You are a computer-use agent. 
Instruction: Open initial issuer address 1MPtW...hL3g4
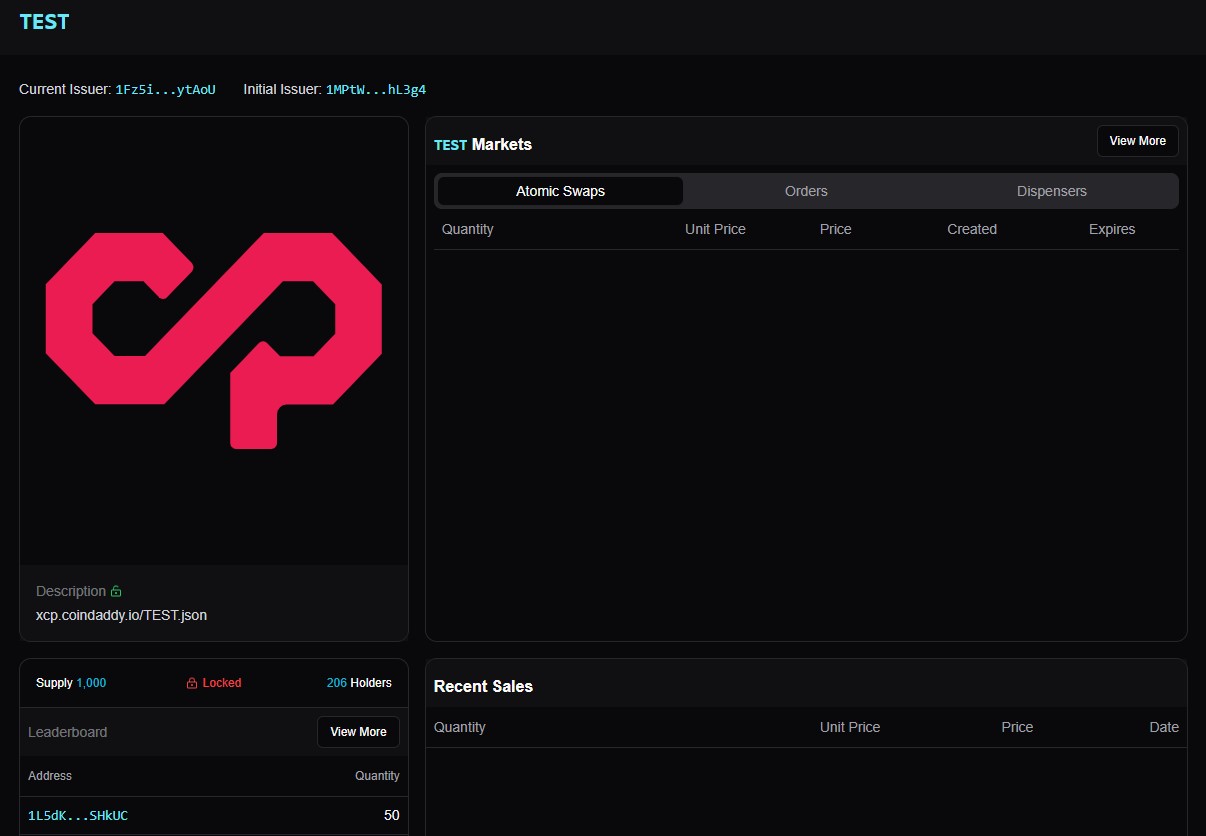(376, 90)
